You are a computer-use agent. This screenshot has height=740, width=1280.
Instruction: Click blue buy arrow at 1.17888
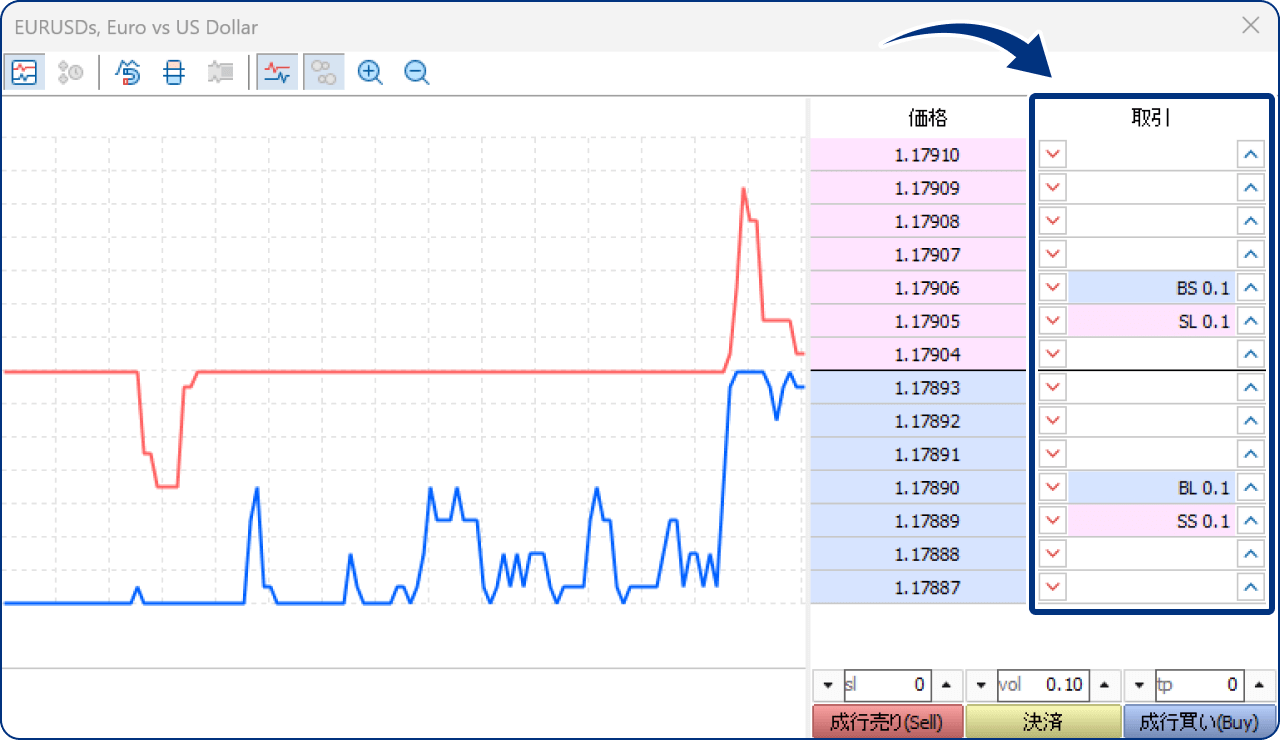[x=1250, y=554]
